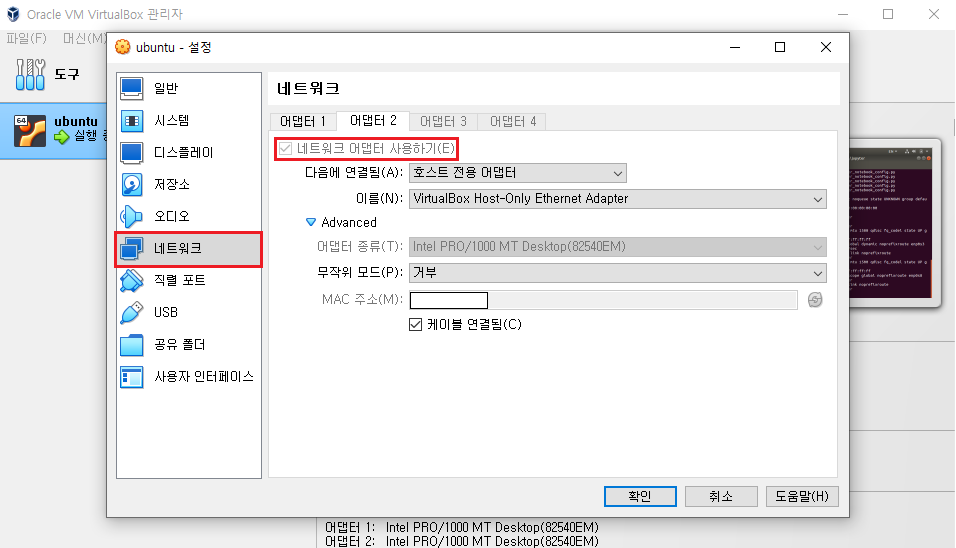The height and width of the screenshot is (548, 956).
Task: Switch to the 어댑터 4 tab
Action: [513, 121]
